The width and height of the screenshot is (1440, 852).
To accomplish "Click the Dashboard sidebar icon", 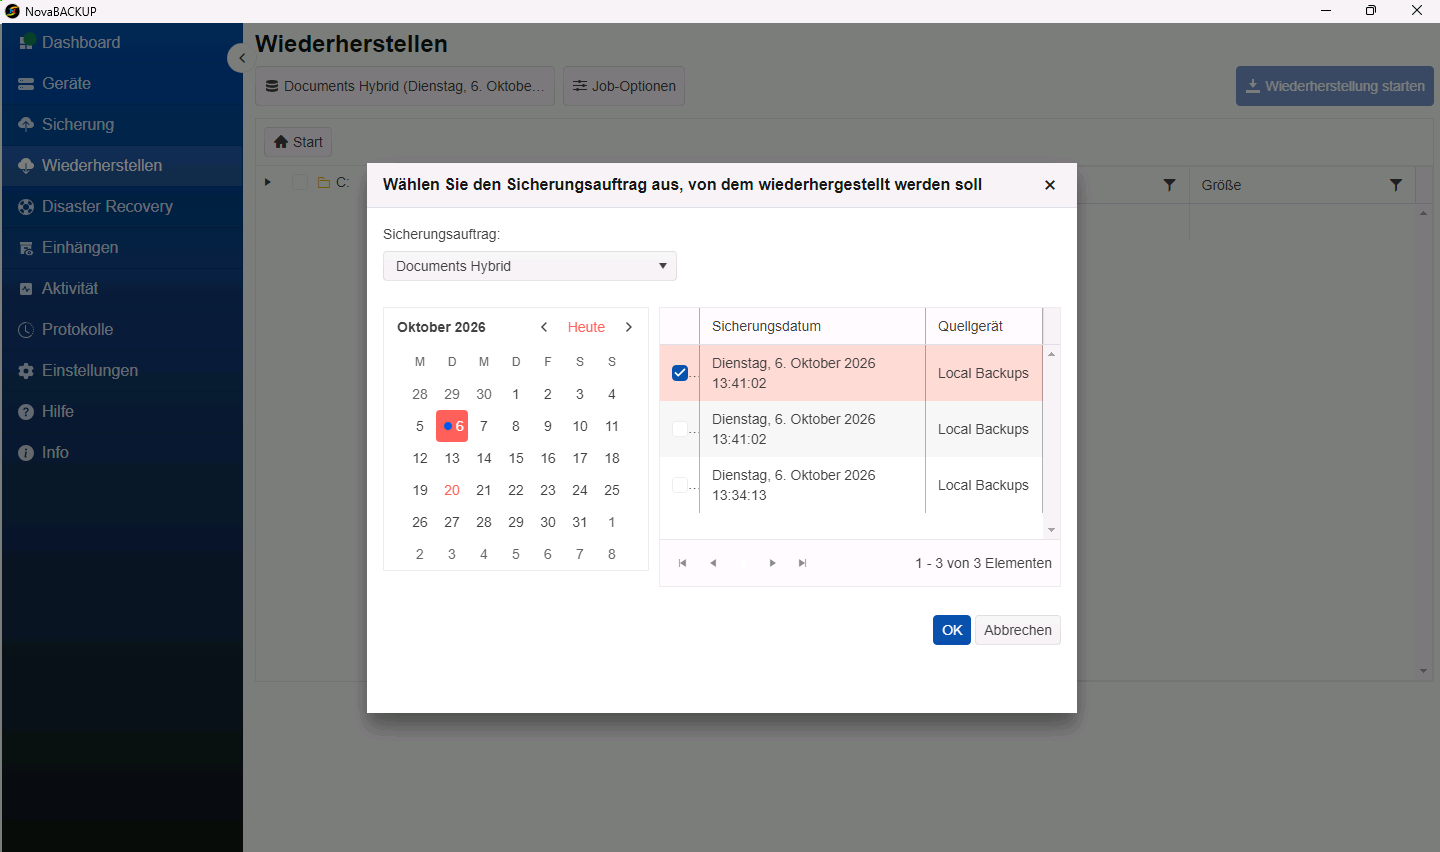I will [27, 42].
